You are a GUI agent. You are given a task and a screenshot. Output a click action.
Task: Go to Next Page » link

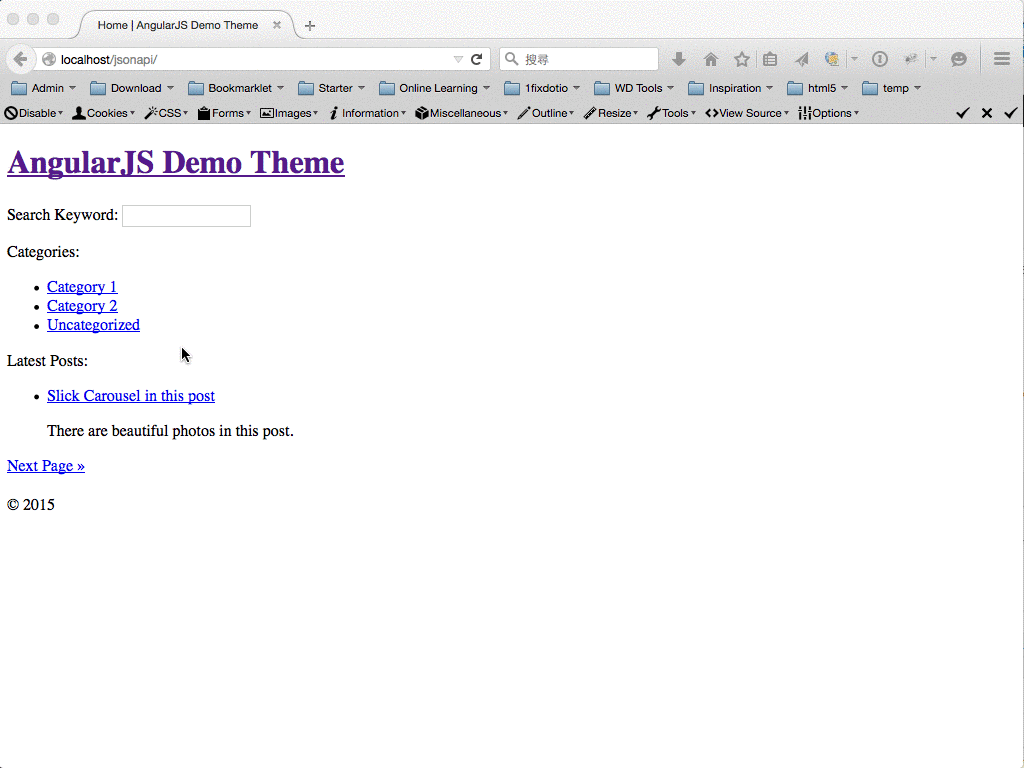[46, 466]
